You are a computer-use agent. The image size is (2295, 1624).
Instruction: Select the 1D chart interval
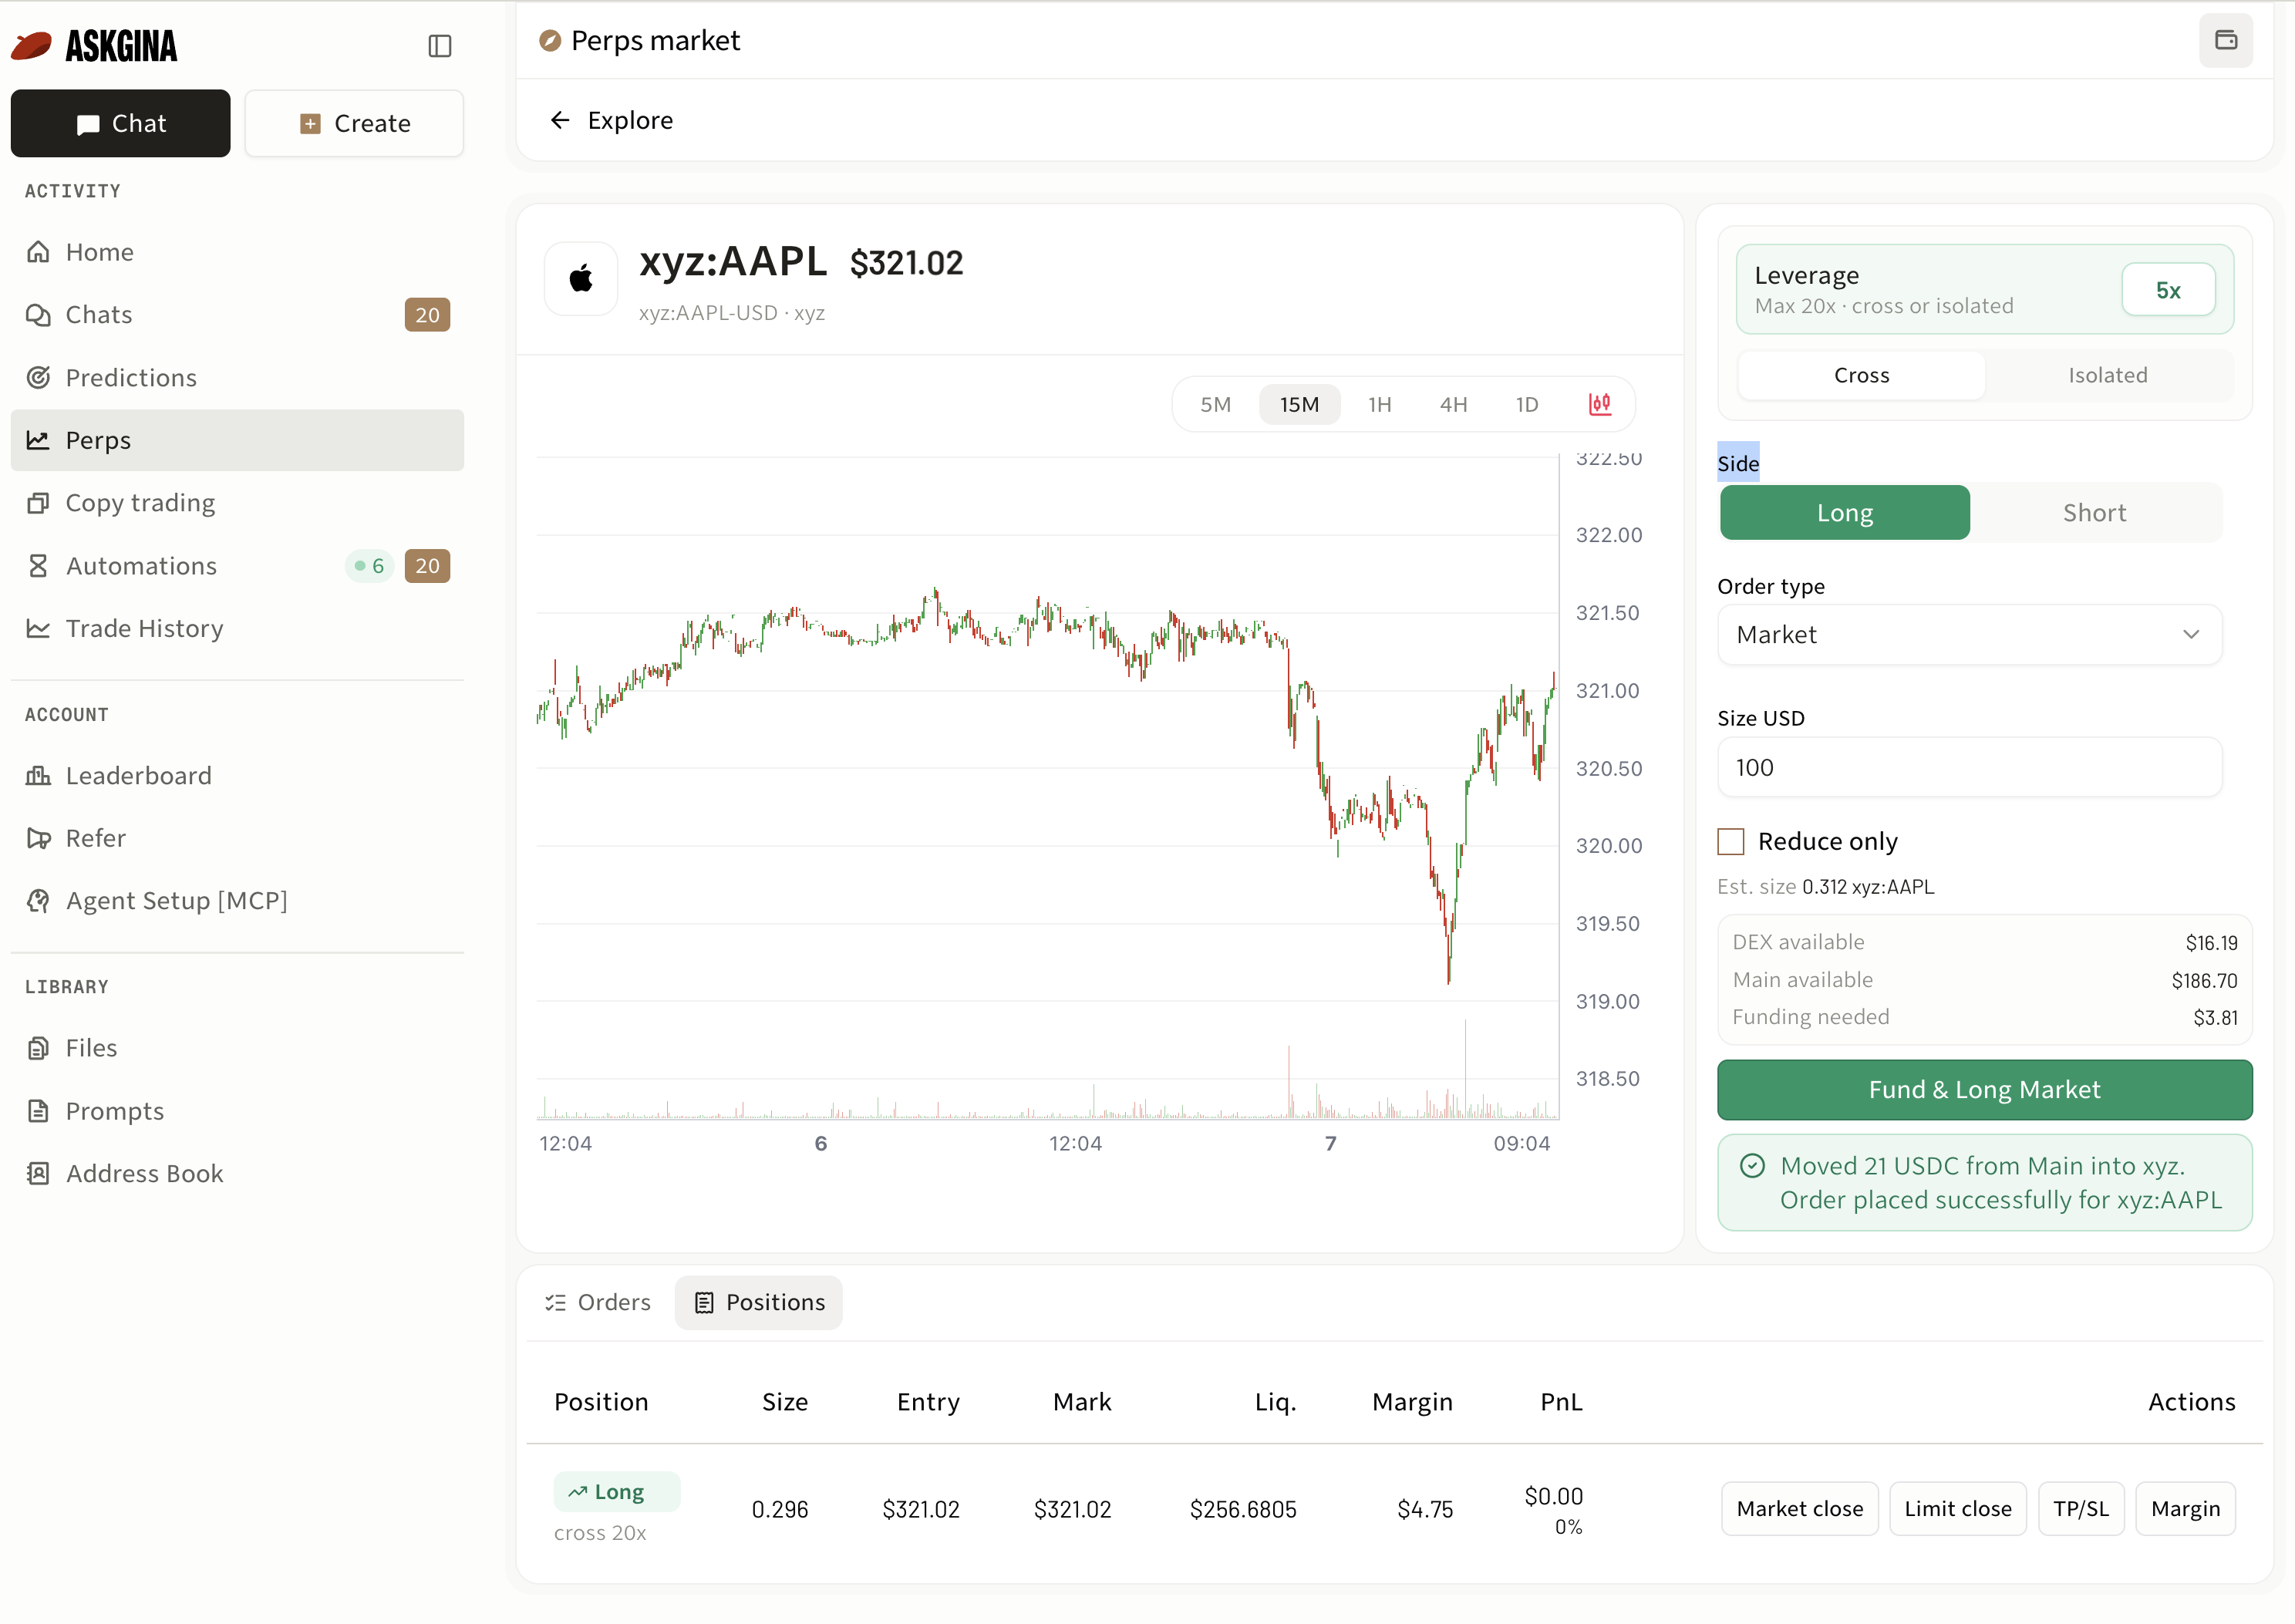[1526, 405]
